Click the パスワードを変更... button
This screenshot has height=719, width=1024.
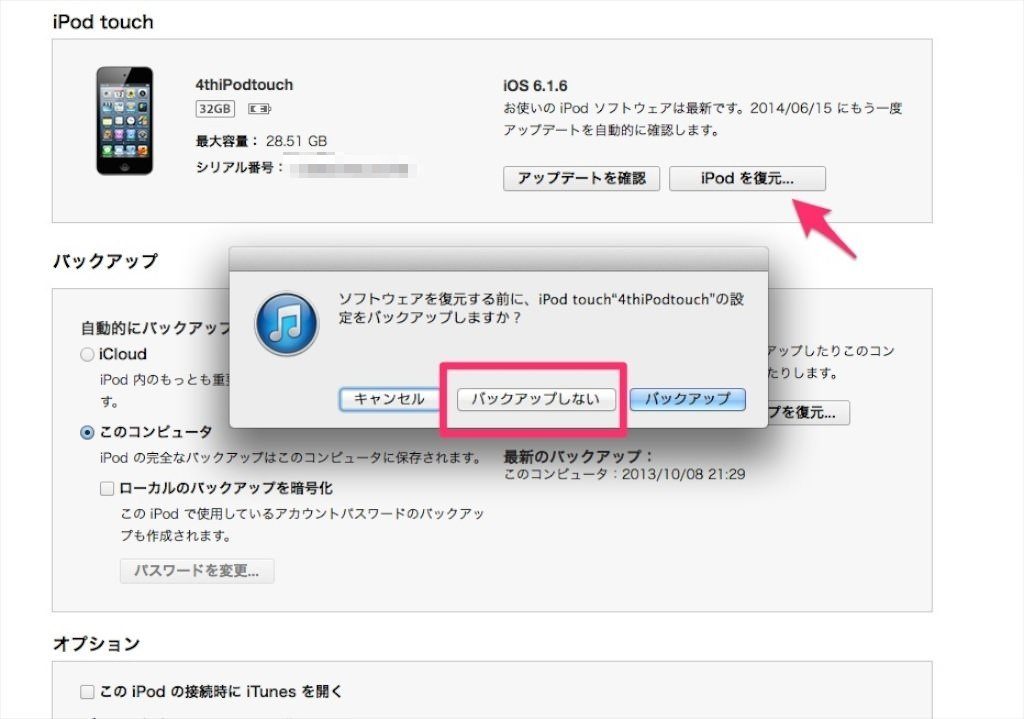pos(197,571)
